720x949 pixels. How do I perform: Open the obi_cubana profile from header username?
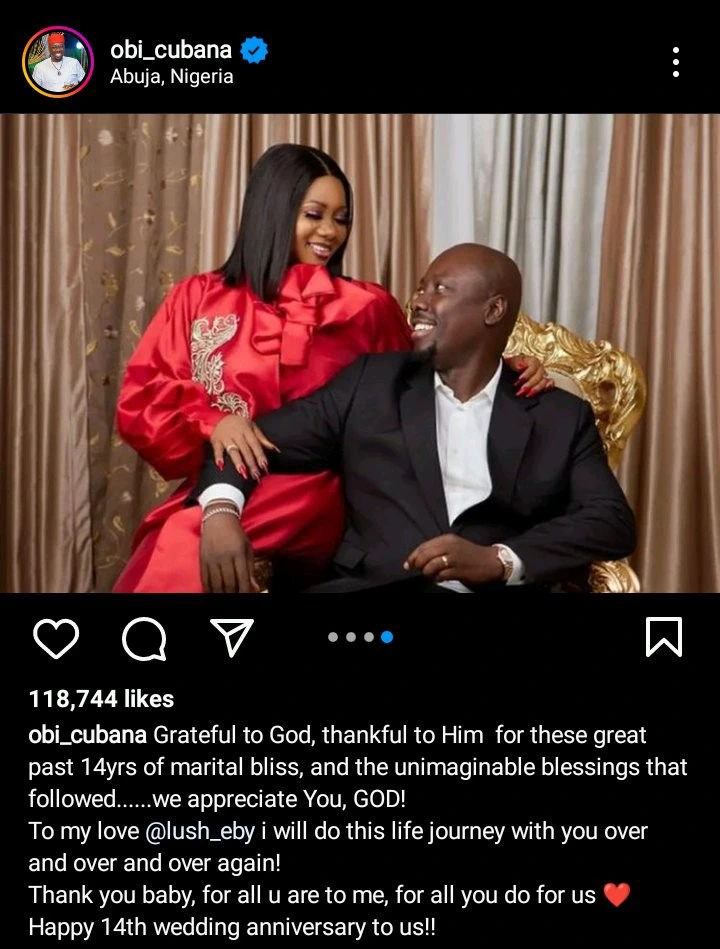click(171, 50)
